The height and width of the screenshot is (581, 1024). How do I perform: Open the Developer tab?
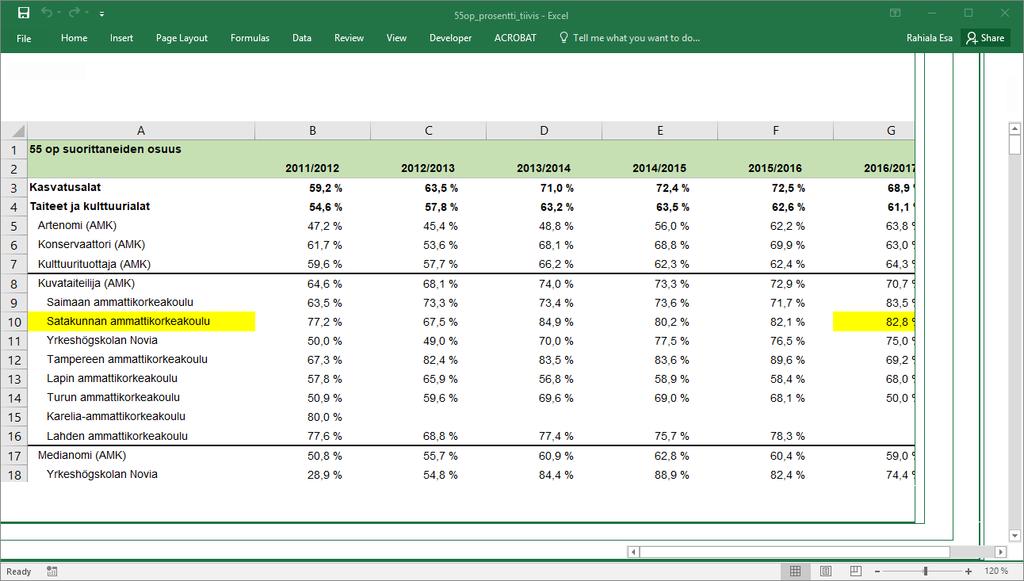tap(451, 38)
